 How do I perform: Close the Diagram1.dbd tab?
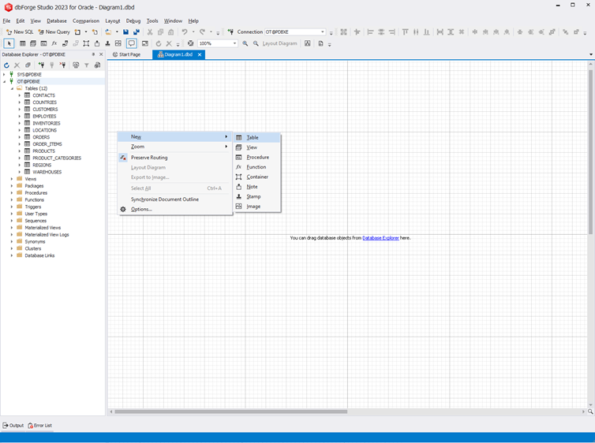200,55
